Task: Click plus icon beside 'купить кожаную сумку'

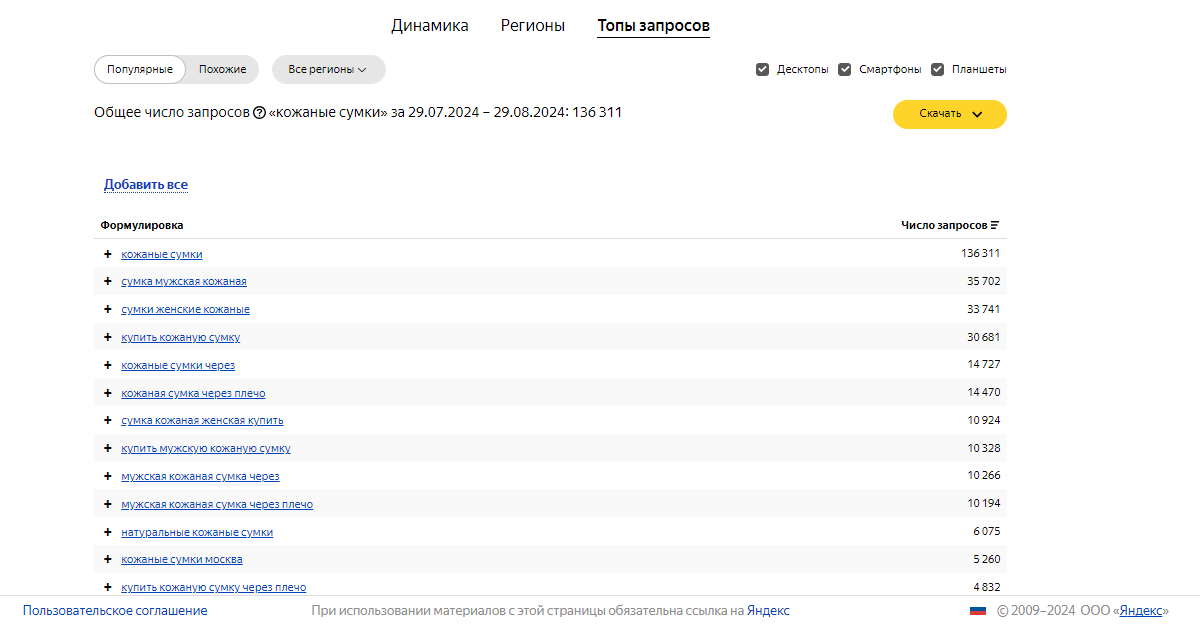Action: 108,337
